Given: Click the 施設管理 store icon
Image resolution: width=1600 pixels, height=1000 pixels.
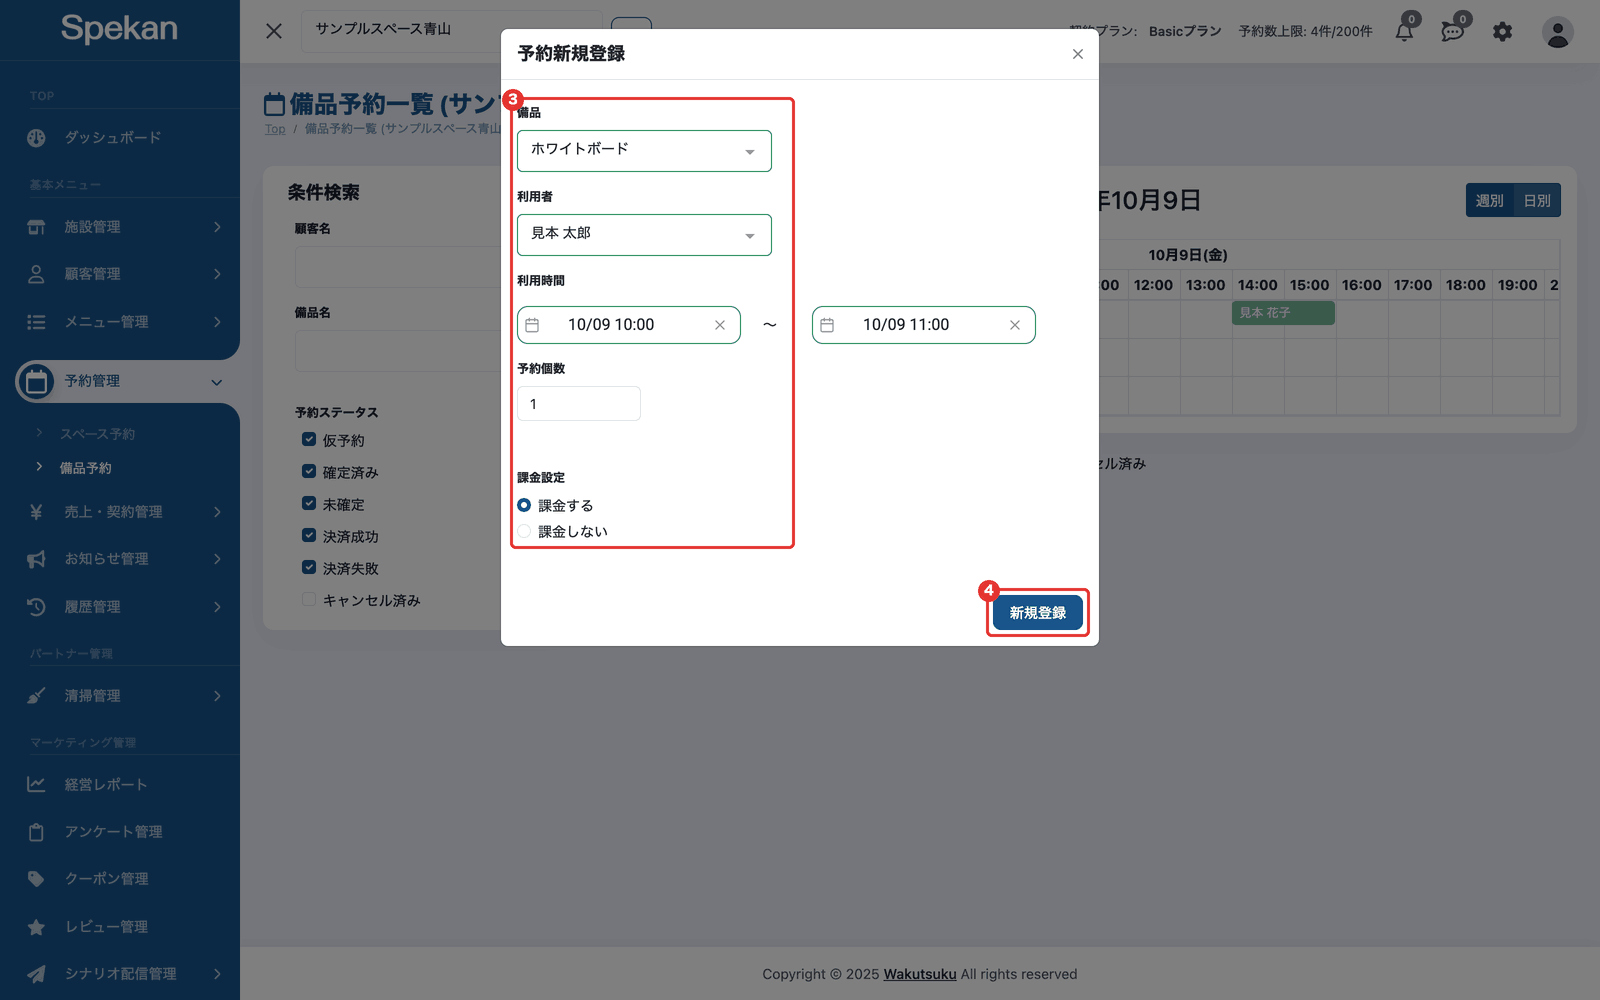Looking at the screenshot, I should (36, 227).
